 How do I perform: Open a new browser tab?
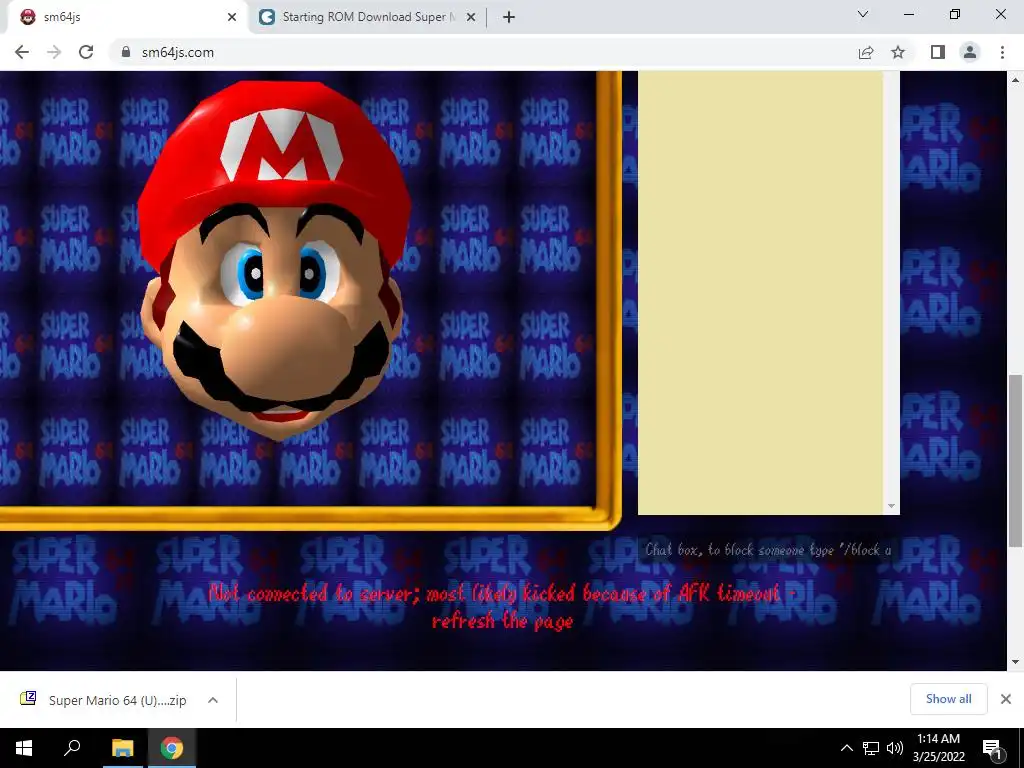click(x=509, y=18)
